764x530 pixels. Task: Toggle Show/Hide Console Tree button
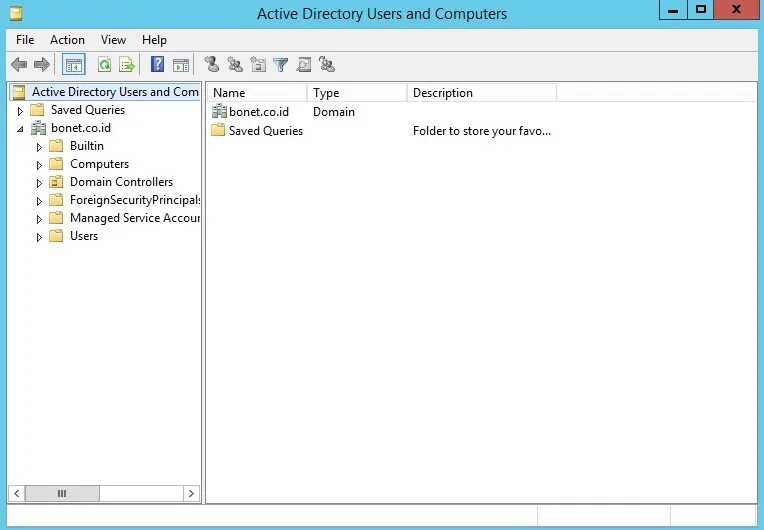point(74,64)
